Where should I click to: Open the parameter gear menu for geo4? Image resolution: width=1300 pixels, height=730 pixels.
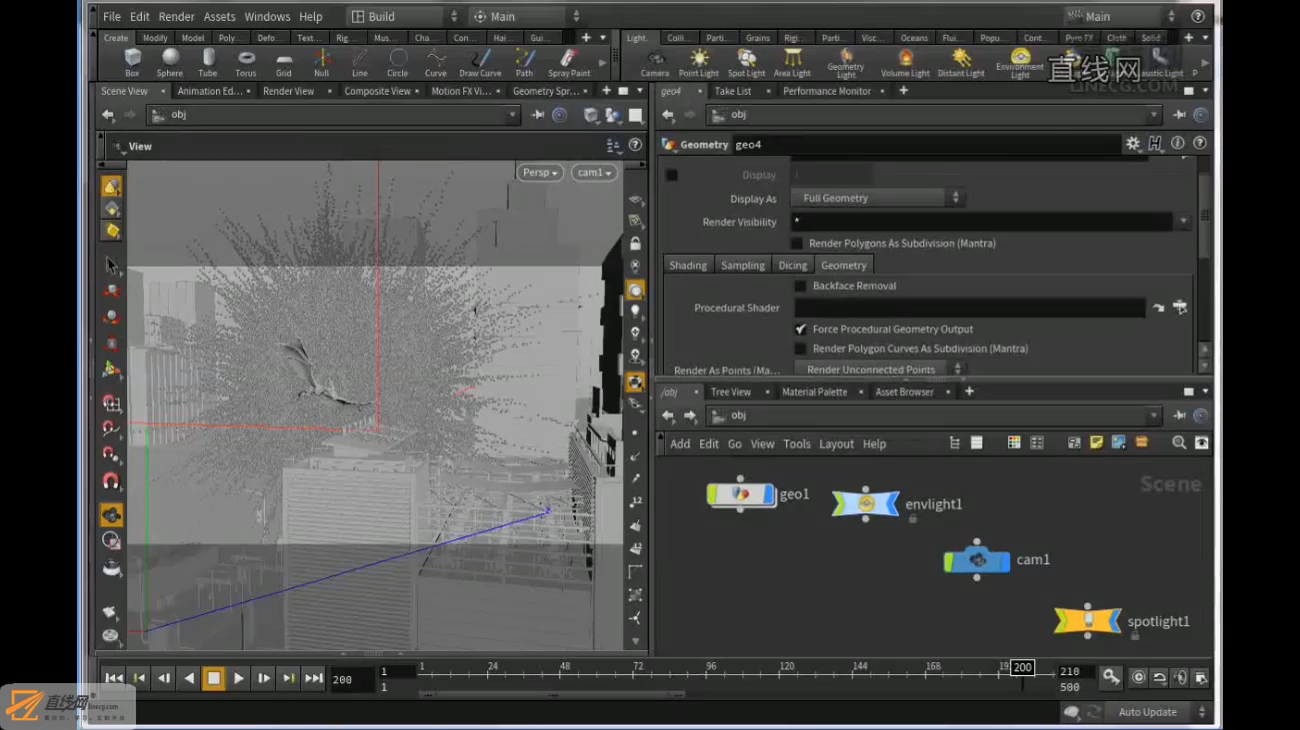1133,144
